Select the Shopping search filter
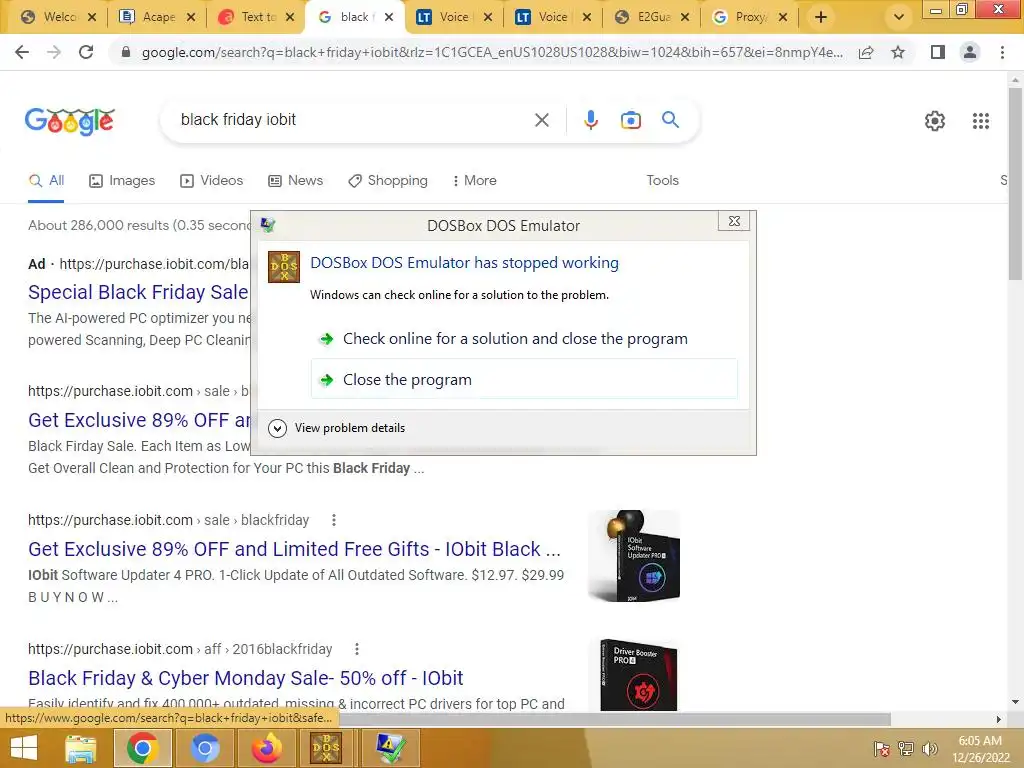The width and height of the screenshot is (1024, 768). (388, 181)
